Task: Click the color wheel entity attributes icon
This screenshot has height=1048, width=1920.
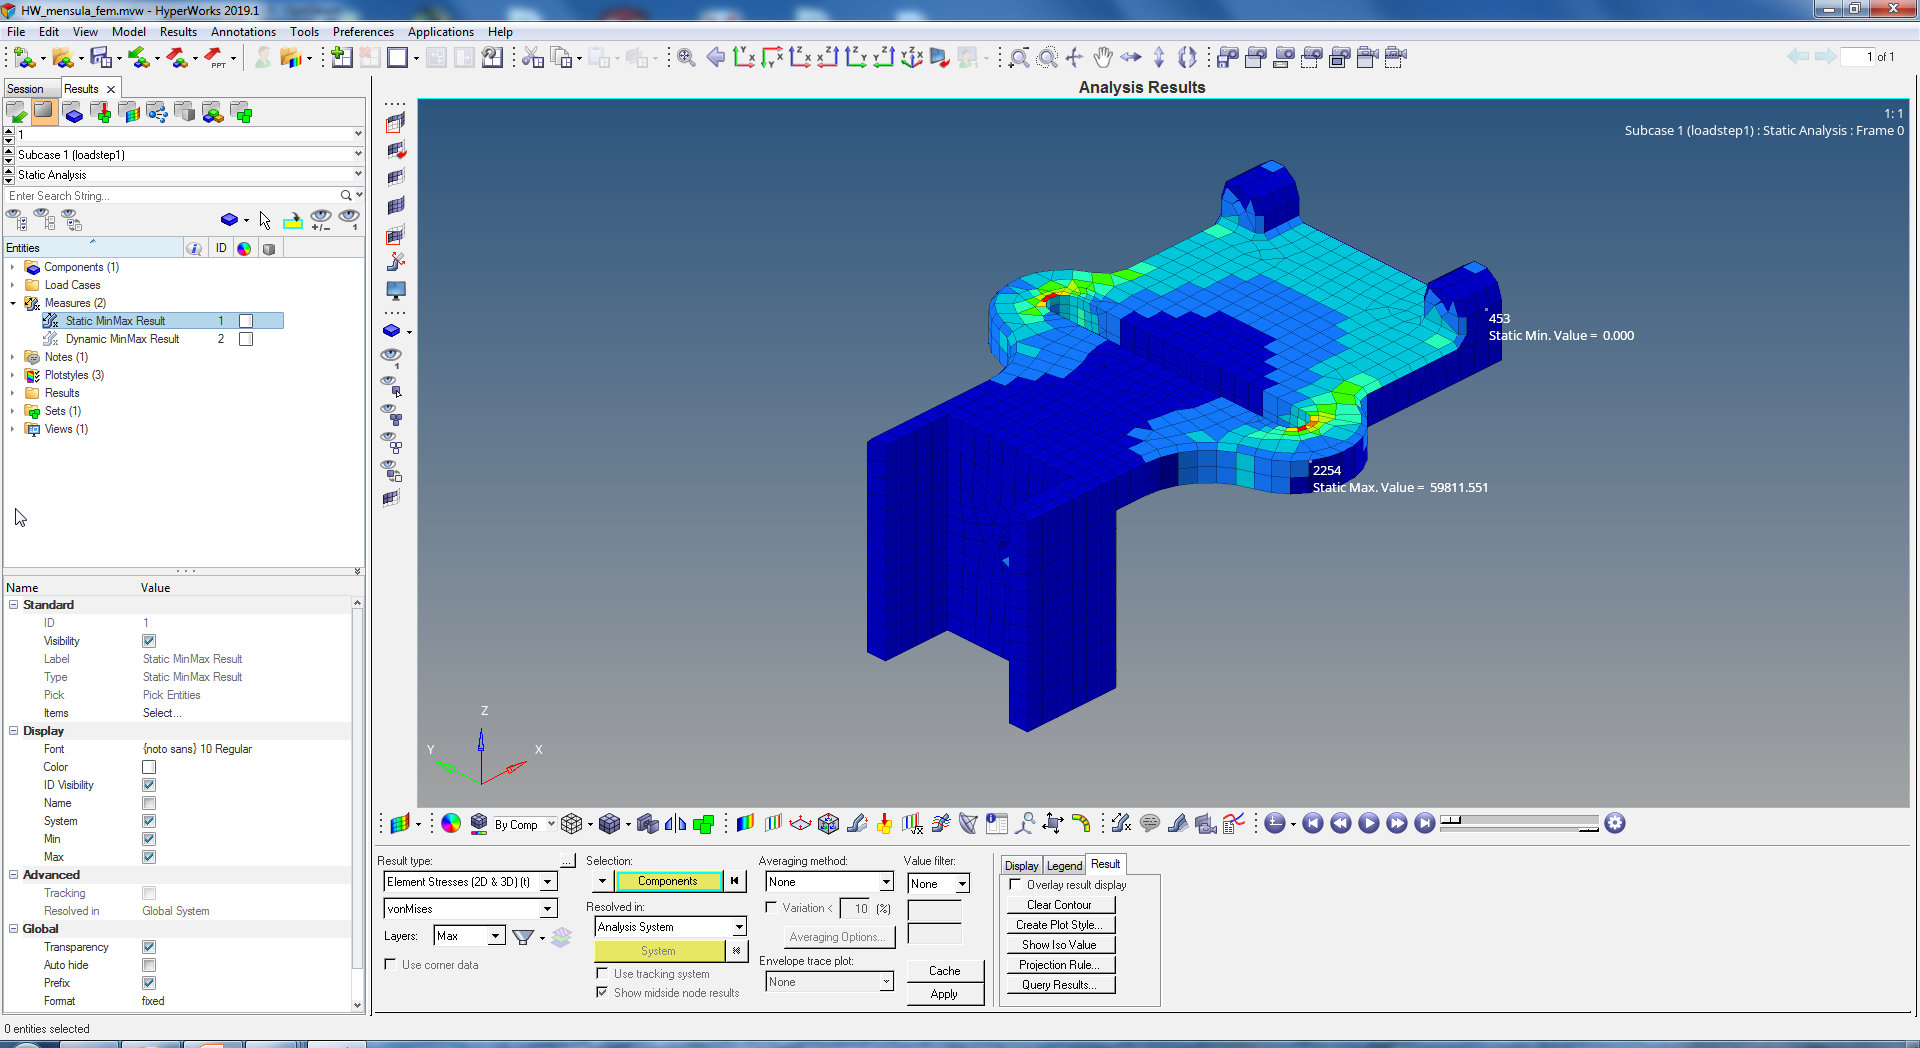Action: (x=451, y=824)
